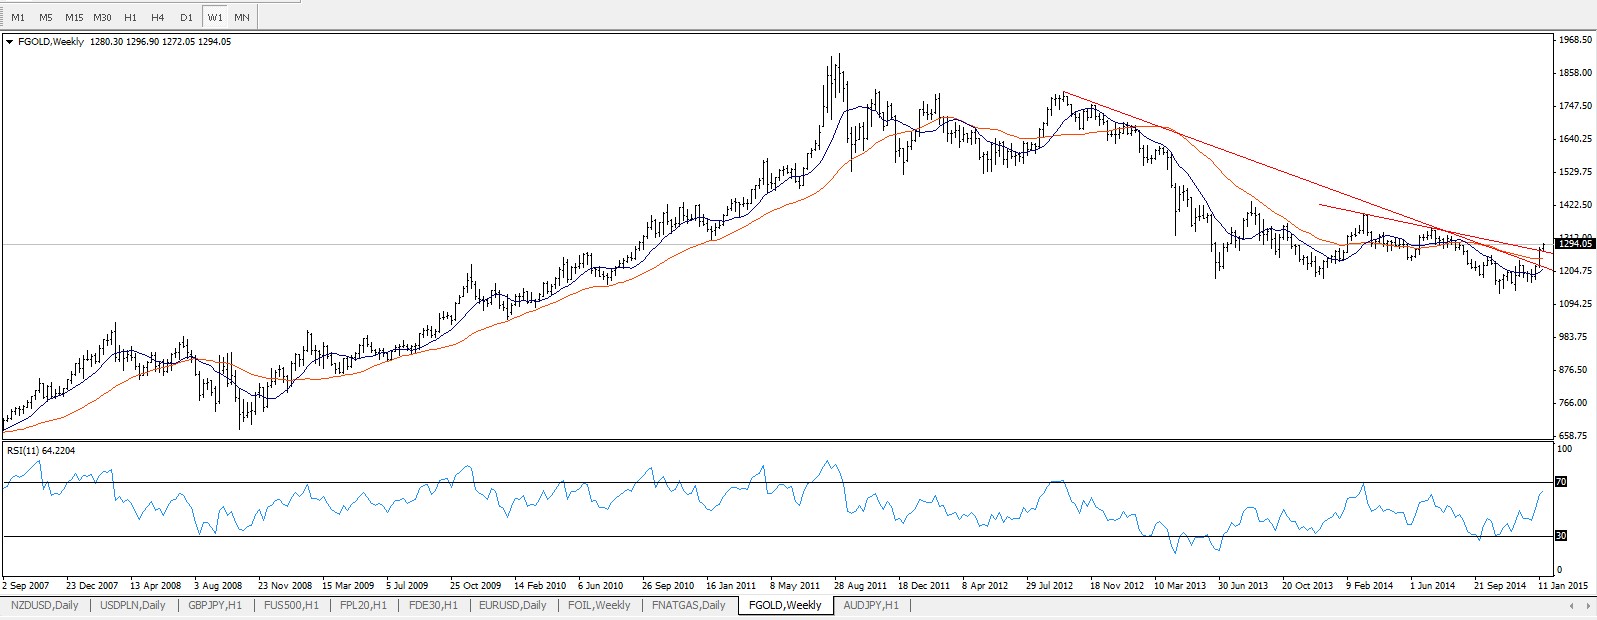Select the M5 timeframe button
This screenshot has height=620, width=1597.
point(46,17)
